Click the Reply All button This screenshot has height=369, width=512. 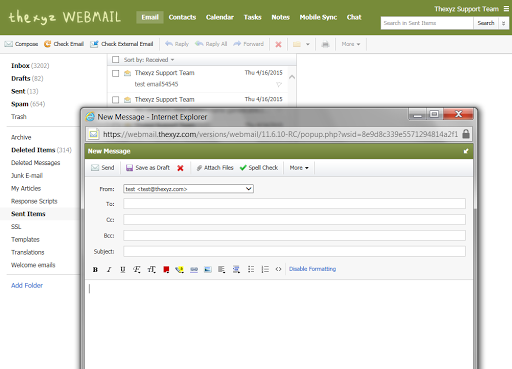(211, 44)
